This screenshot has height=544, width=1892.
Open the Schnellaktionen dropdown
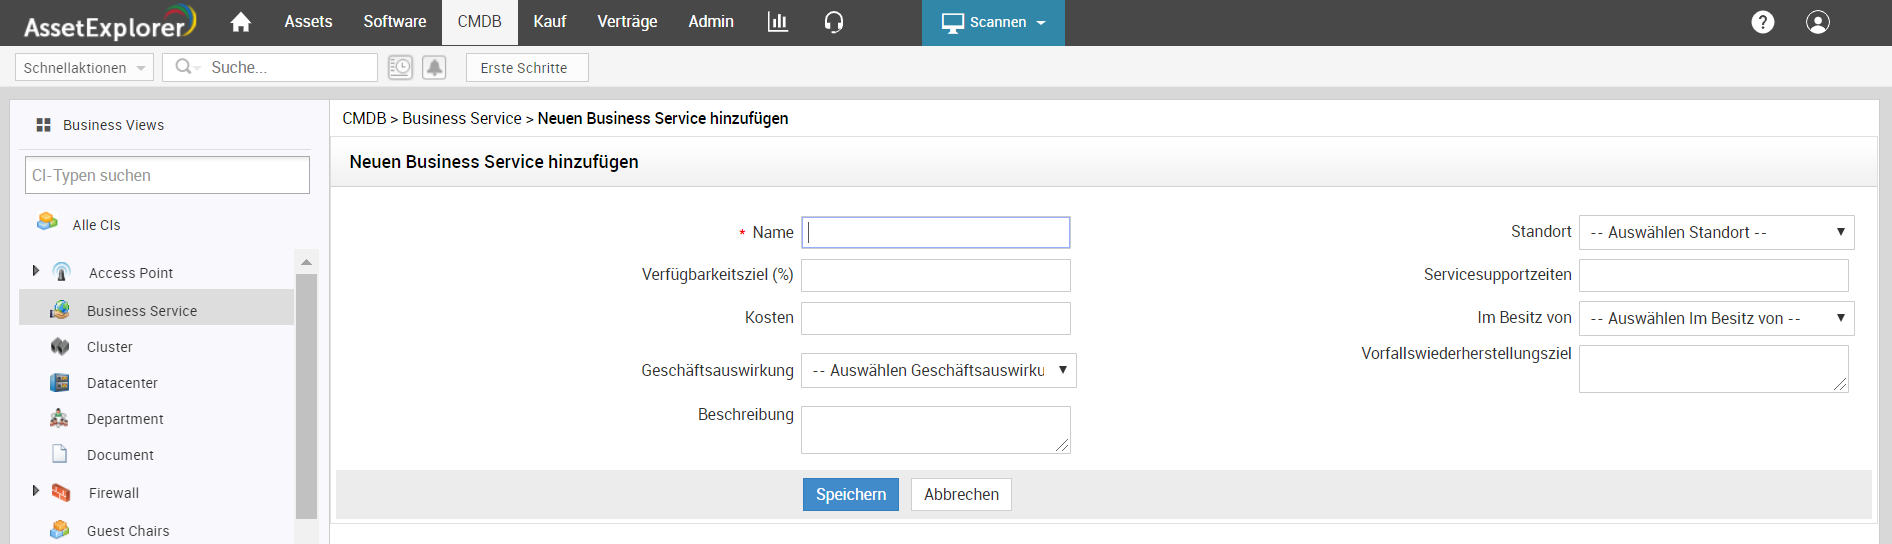click(84, 67)
